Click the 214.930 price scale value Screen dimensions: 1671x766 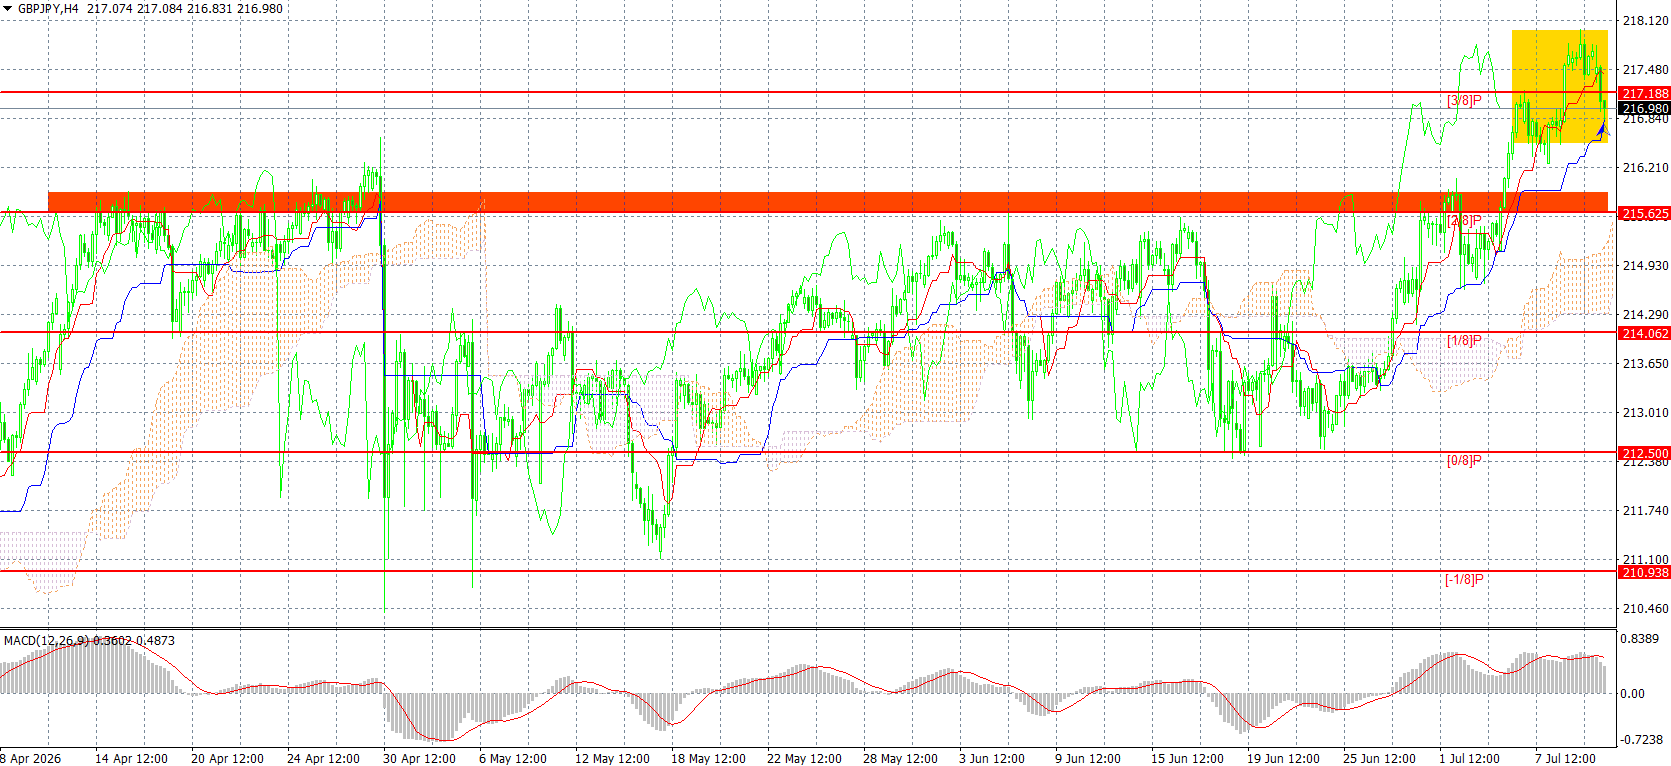click(x=1646, y=265)
